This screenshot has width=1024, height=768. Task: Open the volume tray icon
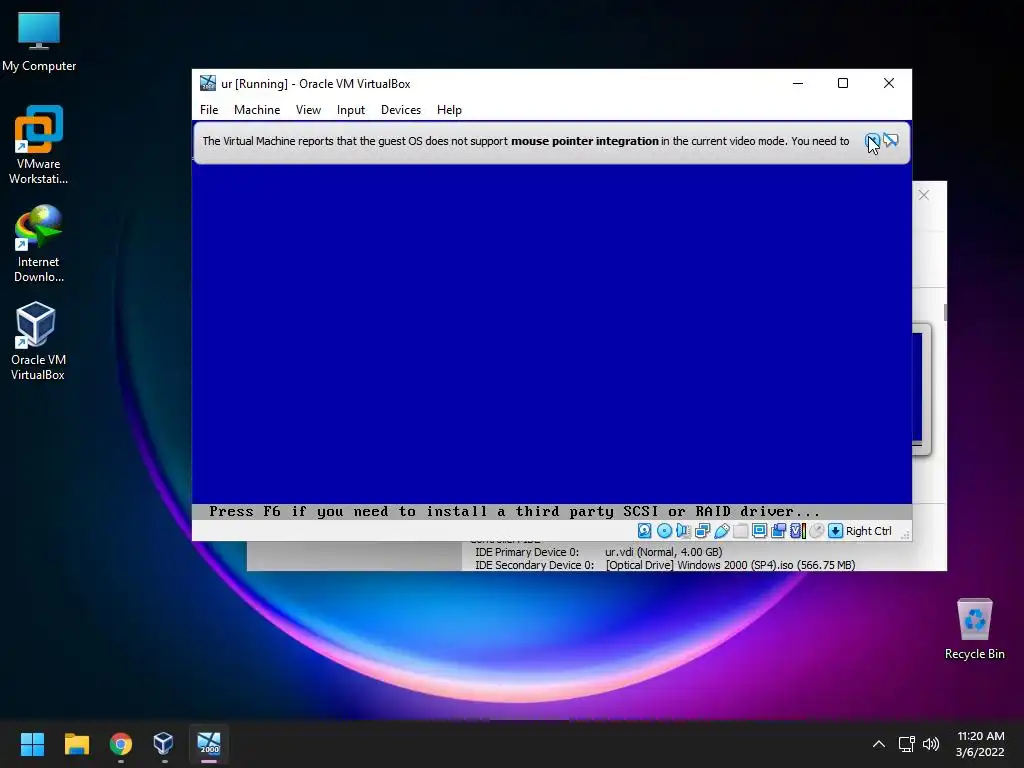pyautogui.click(x=931, y=744)
